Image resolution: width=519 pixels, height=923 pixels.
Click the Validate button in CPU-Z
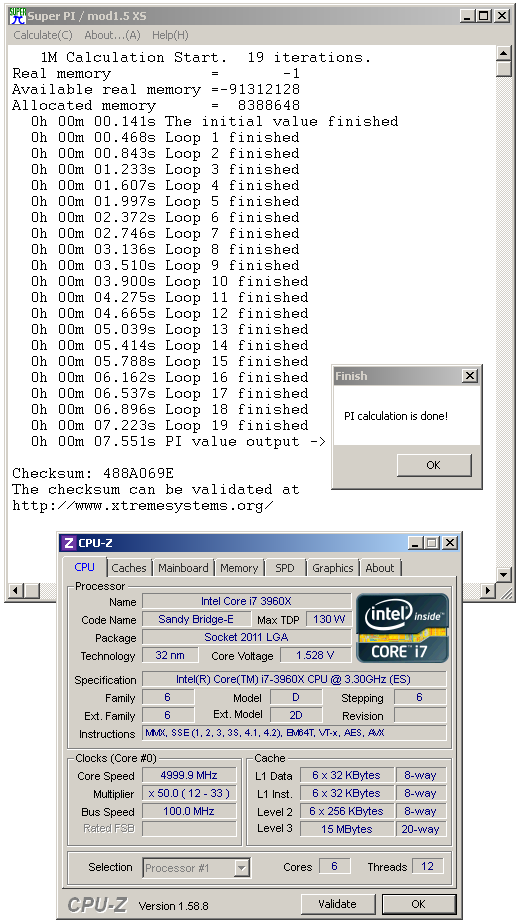point(338,904)
